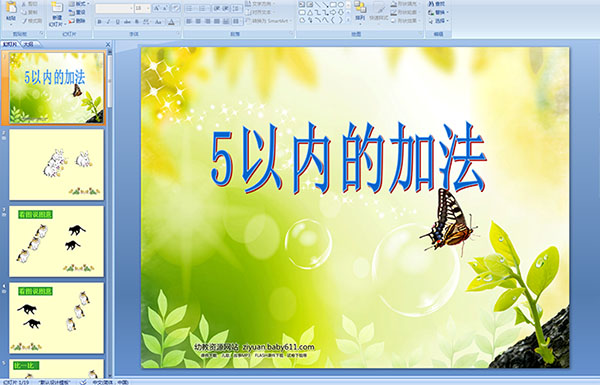Click the Increase Indent icon
This screenshot has height=385, width=600.
[x=226, y=8]
